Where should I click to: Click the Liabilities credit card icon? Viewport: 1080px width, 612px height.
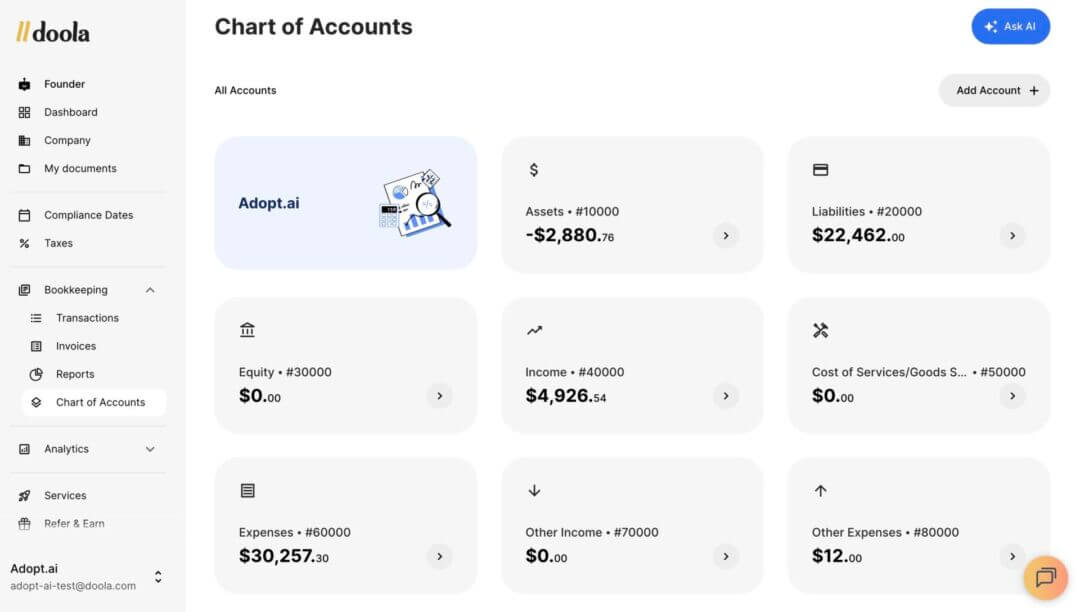coord(820,170)
